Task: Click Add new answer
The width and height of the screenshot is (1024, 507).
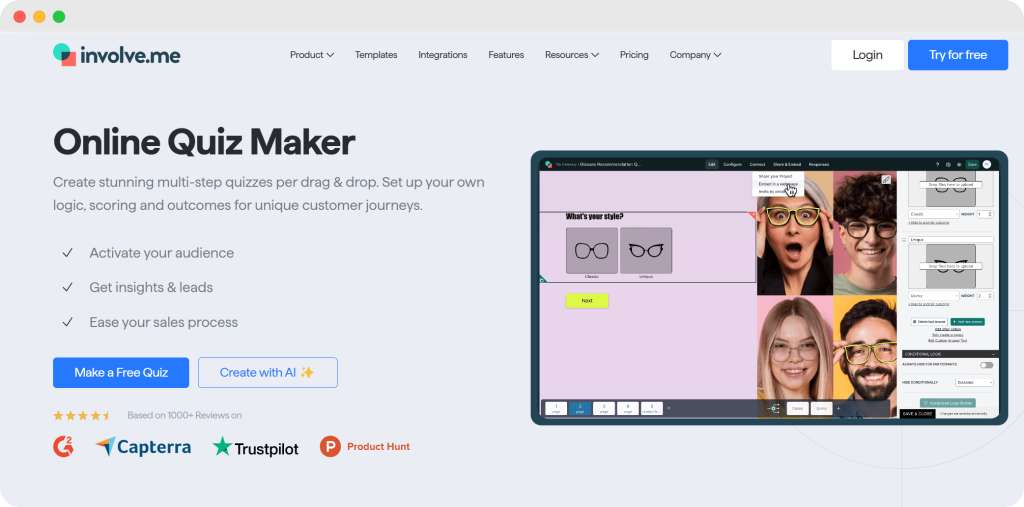Action: (968, 322)
